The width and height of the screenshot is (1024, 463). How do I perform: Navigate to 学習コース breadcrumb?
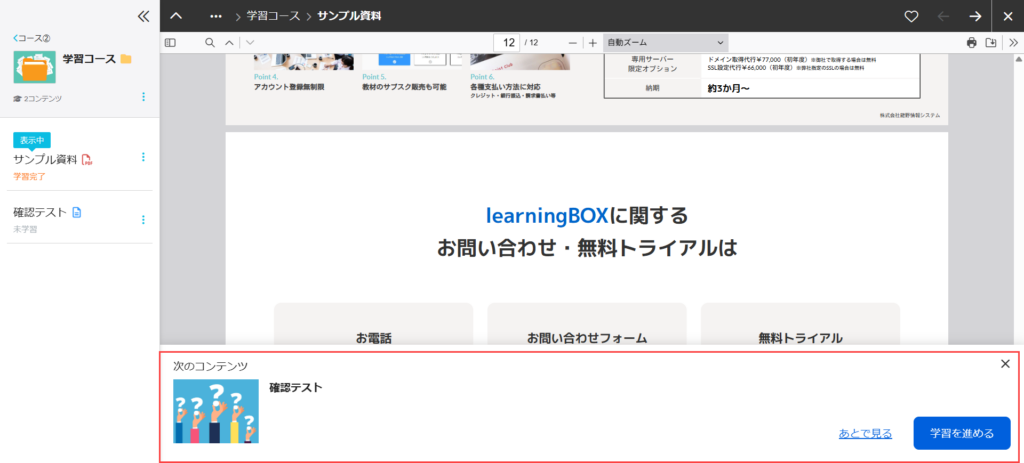tap(273, 16)
